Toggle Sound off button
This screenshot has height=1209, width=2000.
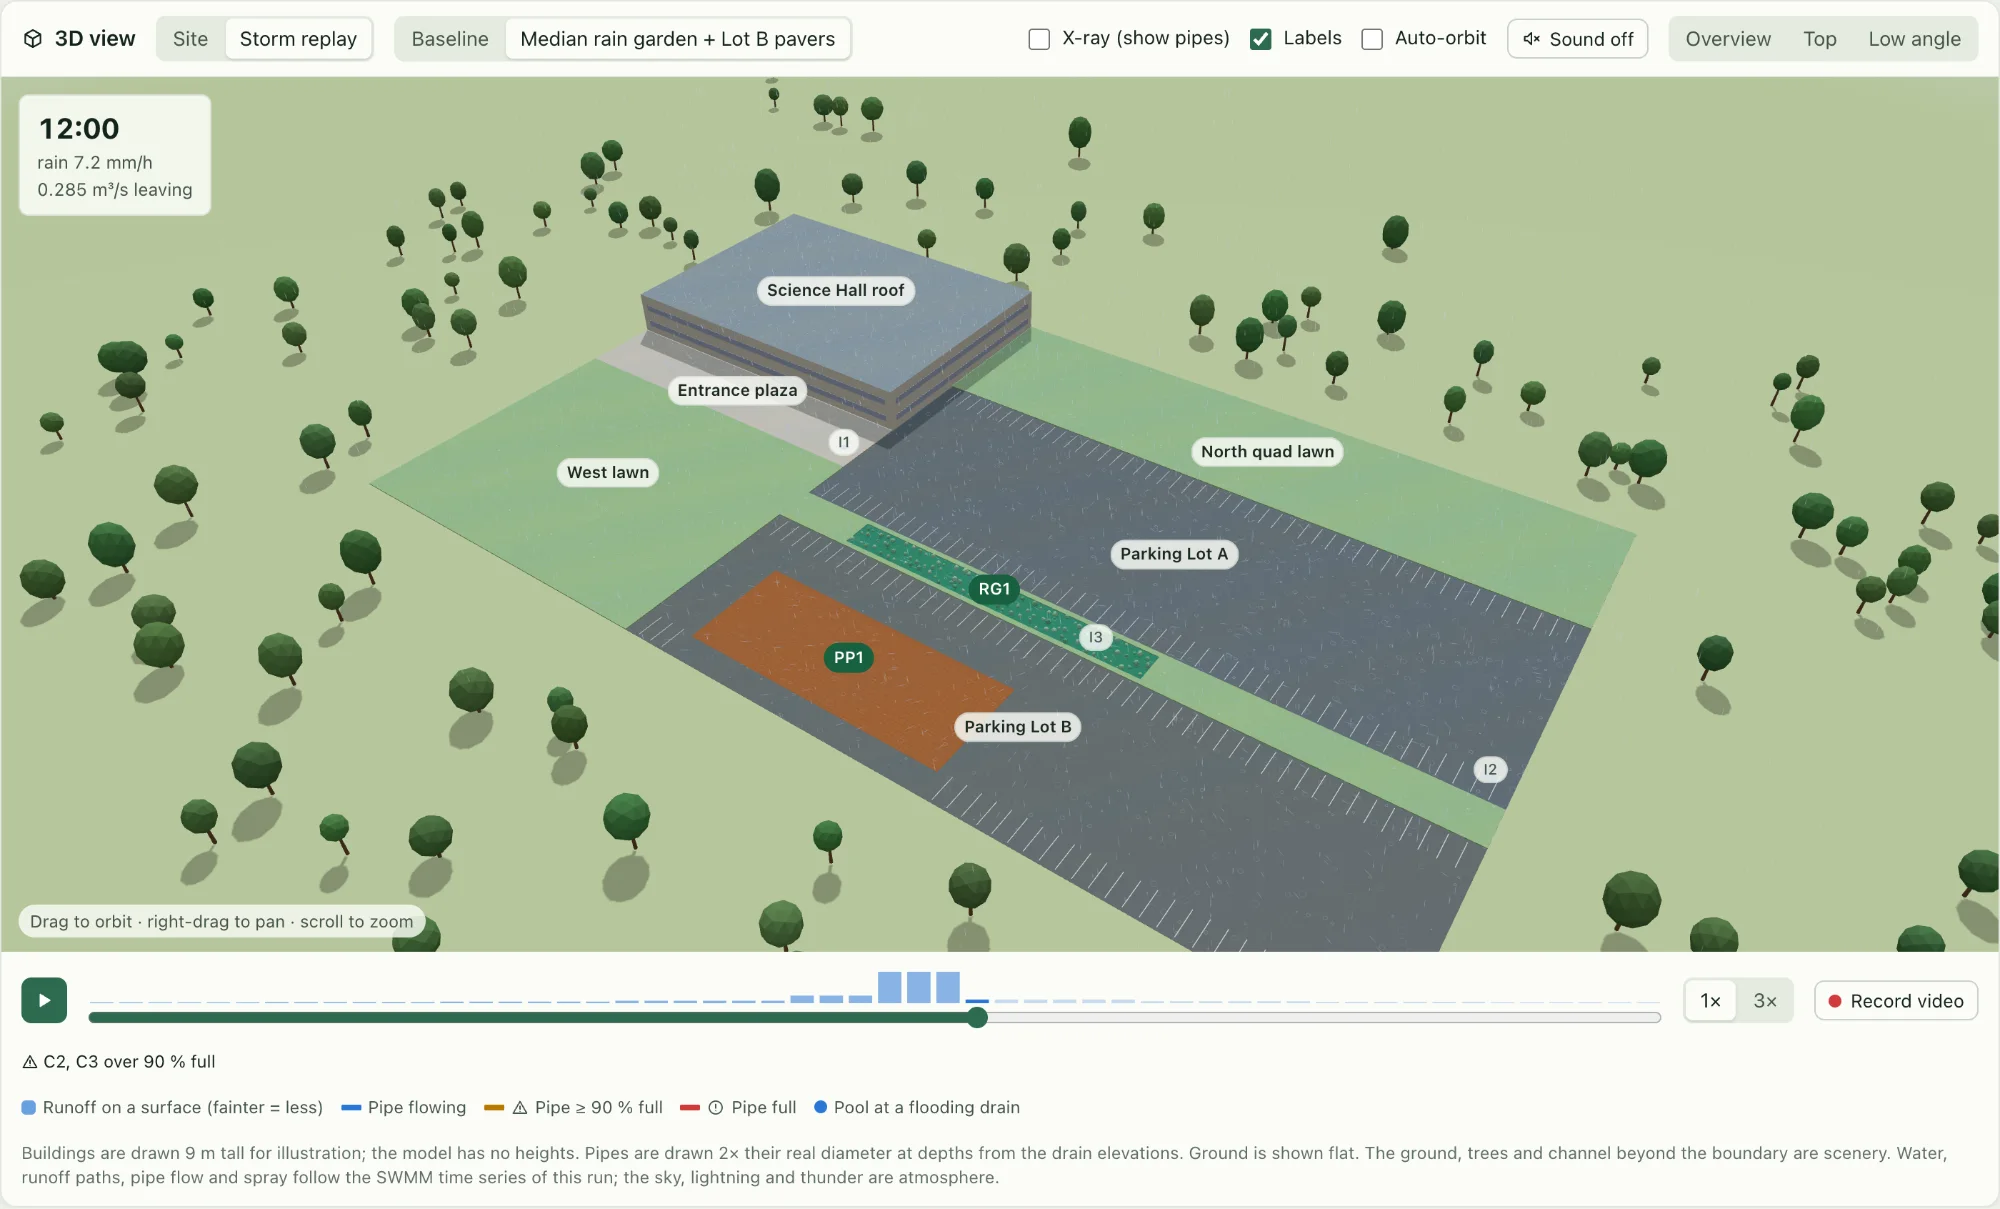[1577, 39]
